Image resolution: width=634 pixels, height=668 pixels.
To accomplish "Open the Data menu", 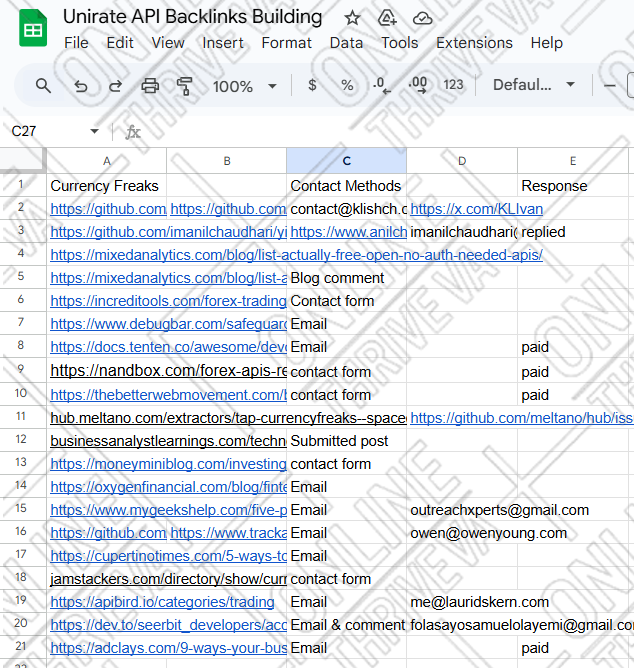I will (346, 43).
